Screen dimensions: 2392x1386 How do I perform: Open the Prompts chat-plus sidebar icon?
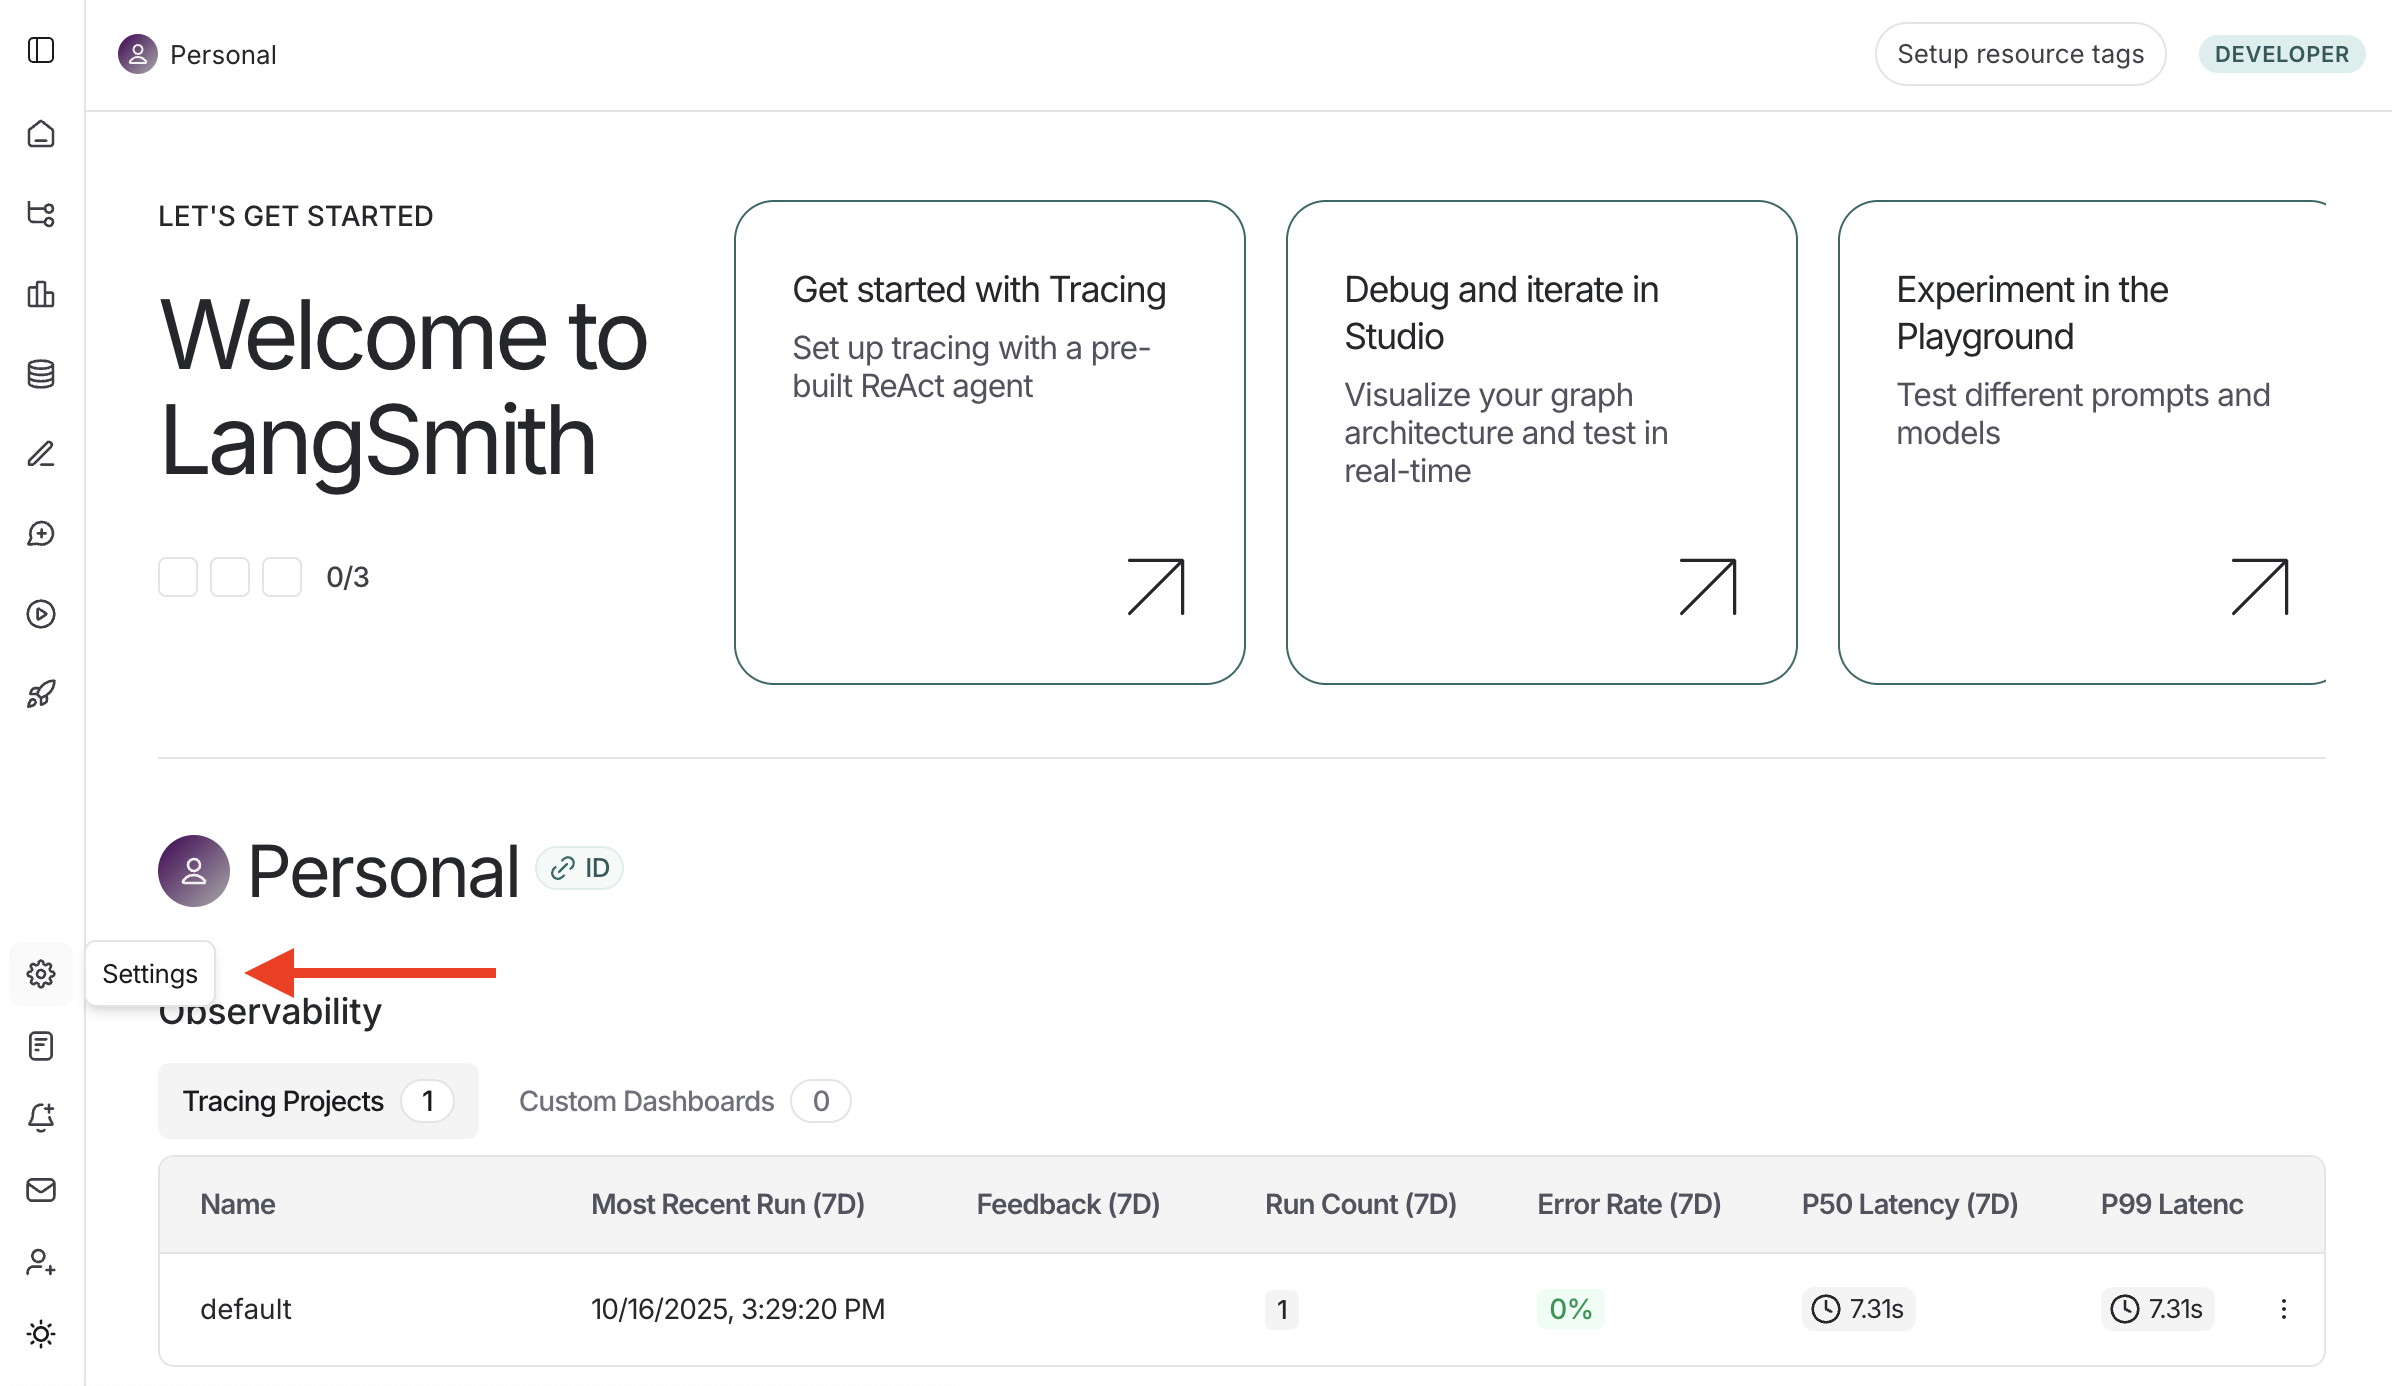coord(41,534)
